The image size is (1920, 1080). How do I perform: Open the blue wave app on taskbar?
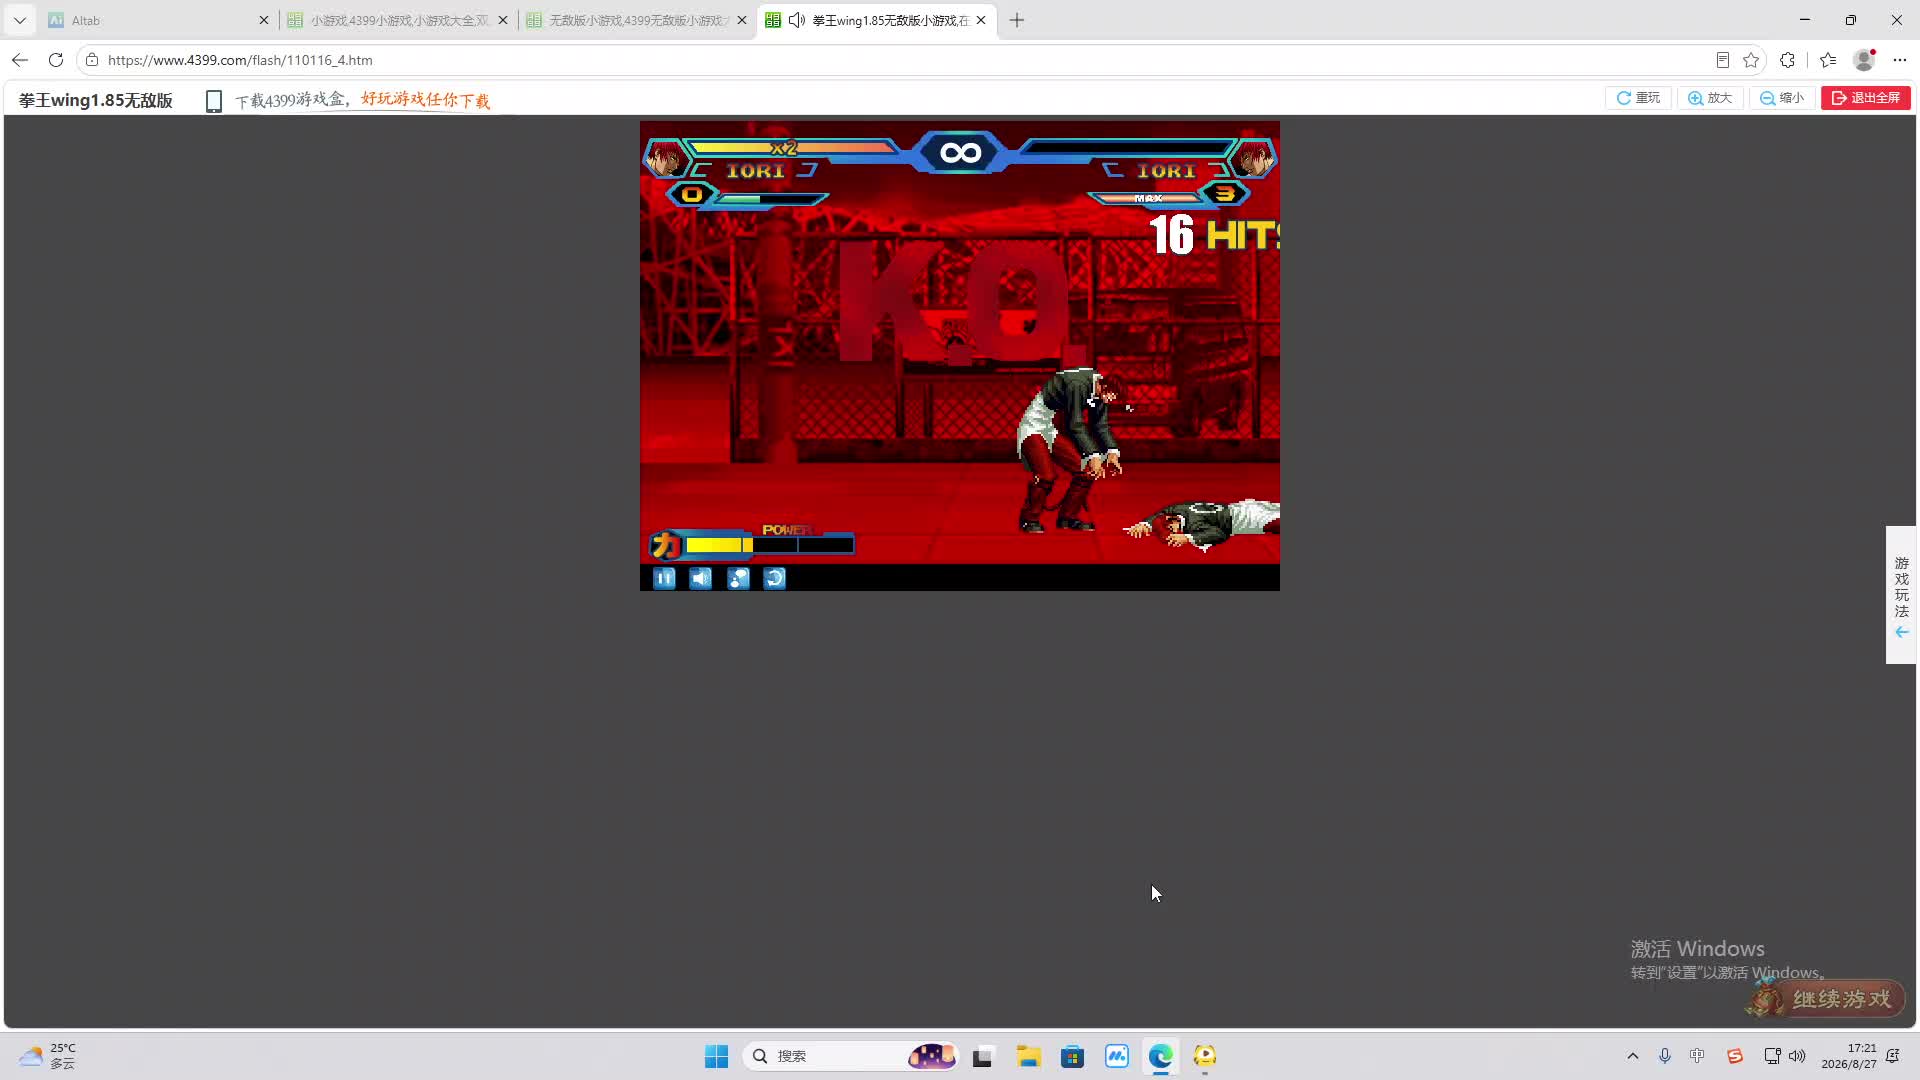[1117, 1056]
